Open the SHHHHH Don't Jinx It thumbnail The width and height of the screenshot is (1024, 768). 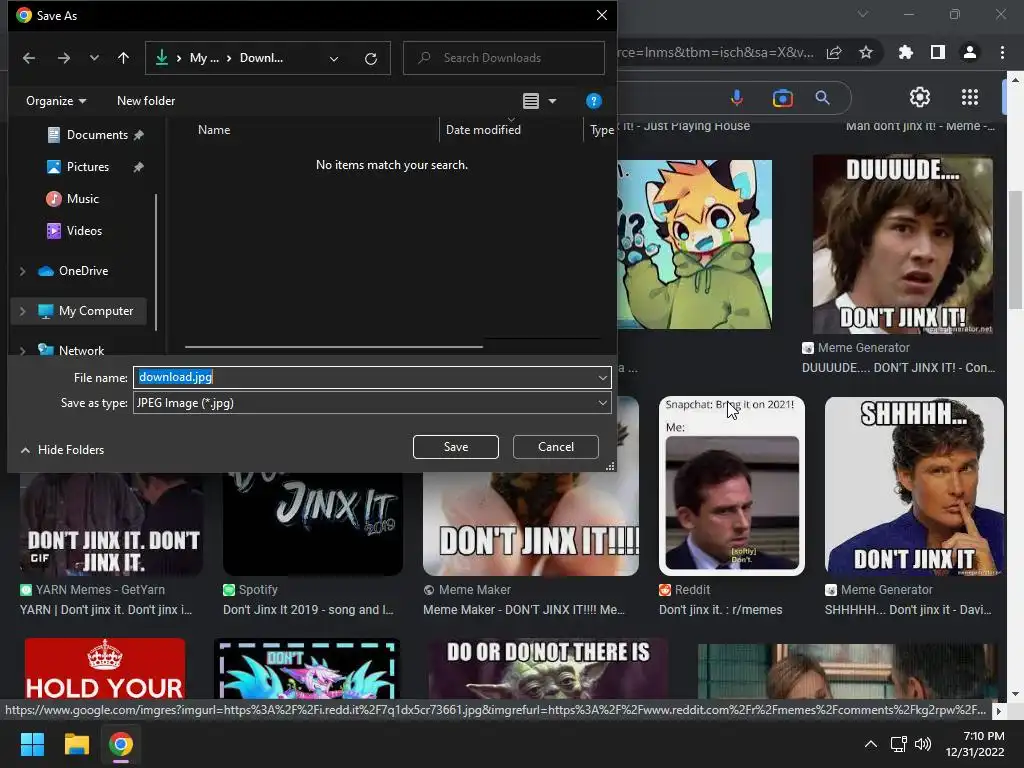914,487
